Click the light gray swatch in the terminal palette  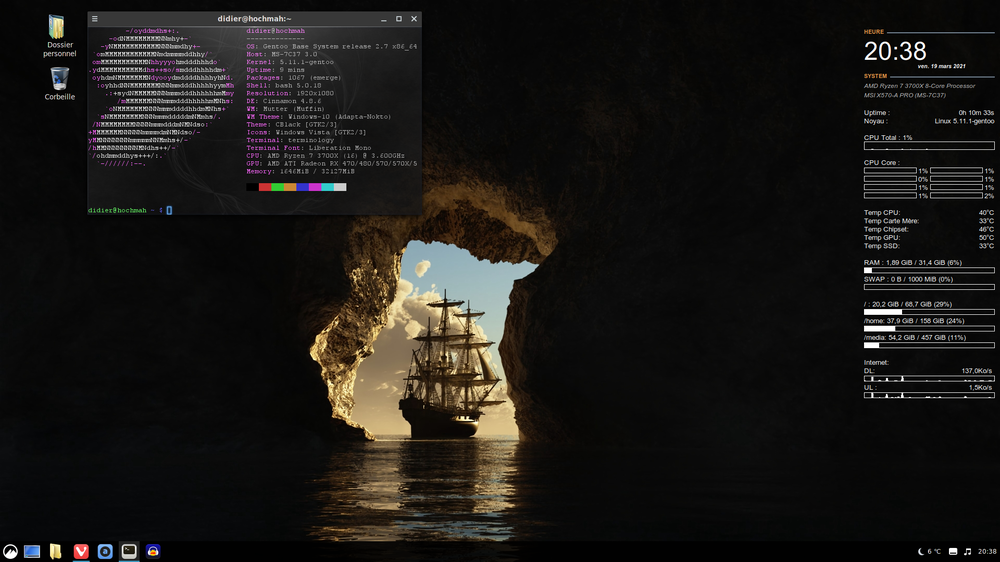(x=340, y=187)
